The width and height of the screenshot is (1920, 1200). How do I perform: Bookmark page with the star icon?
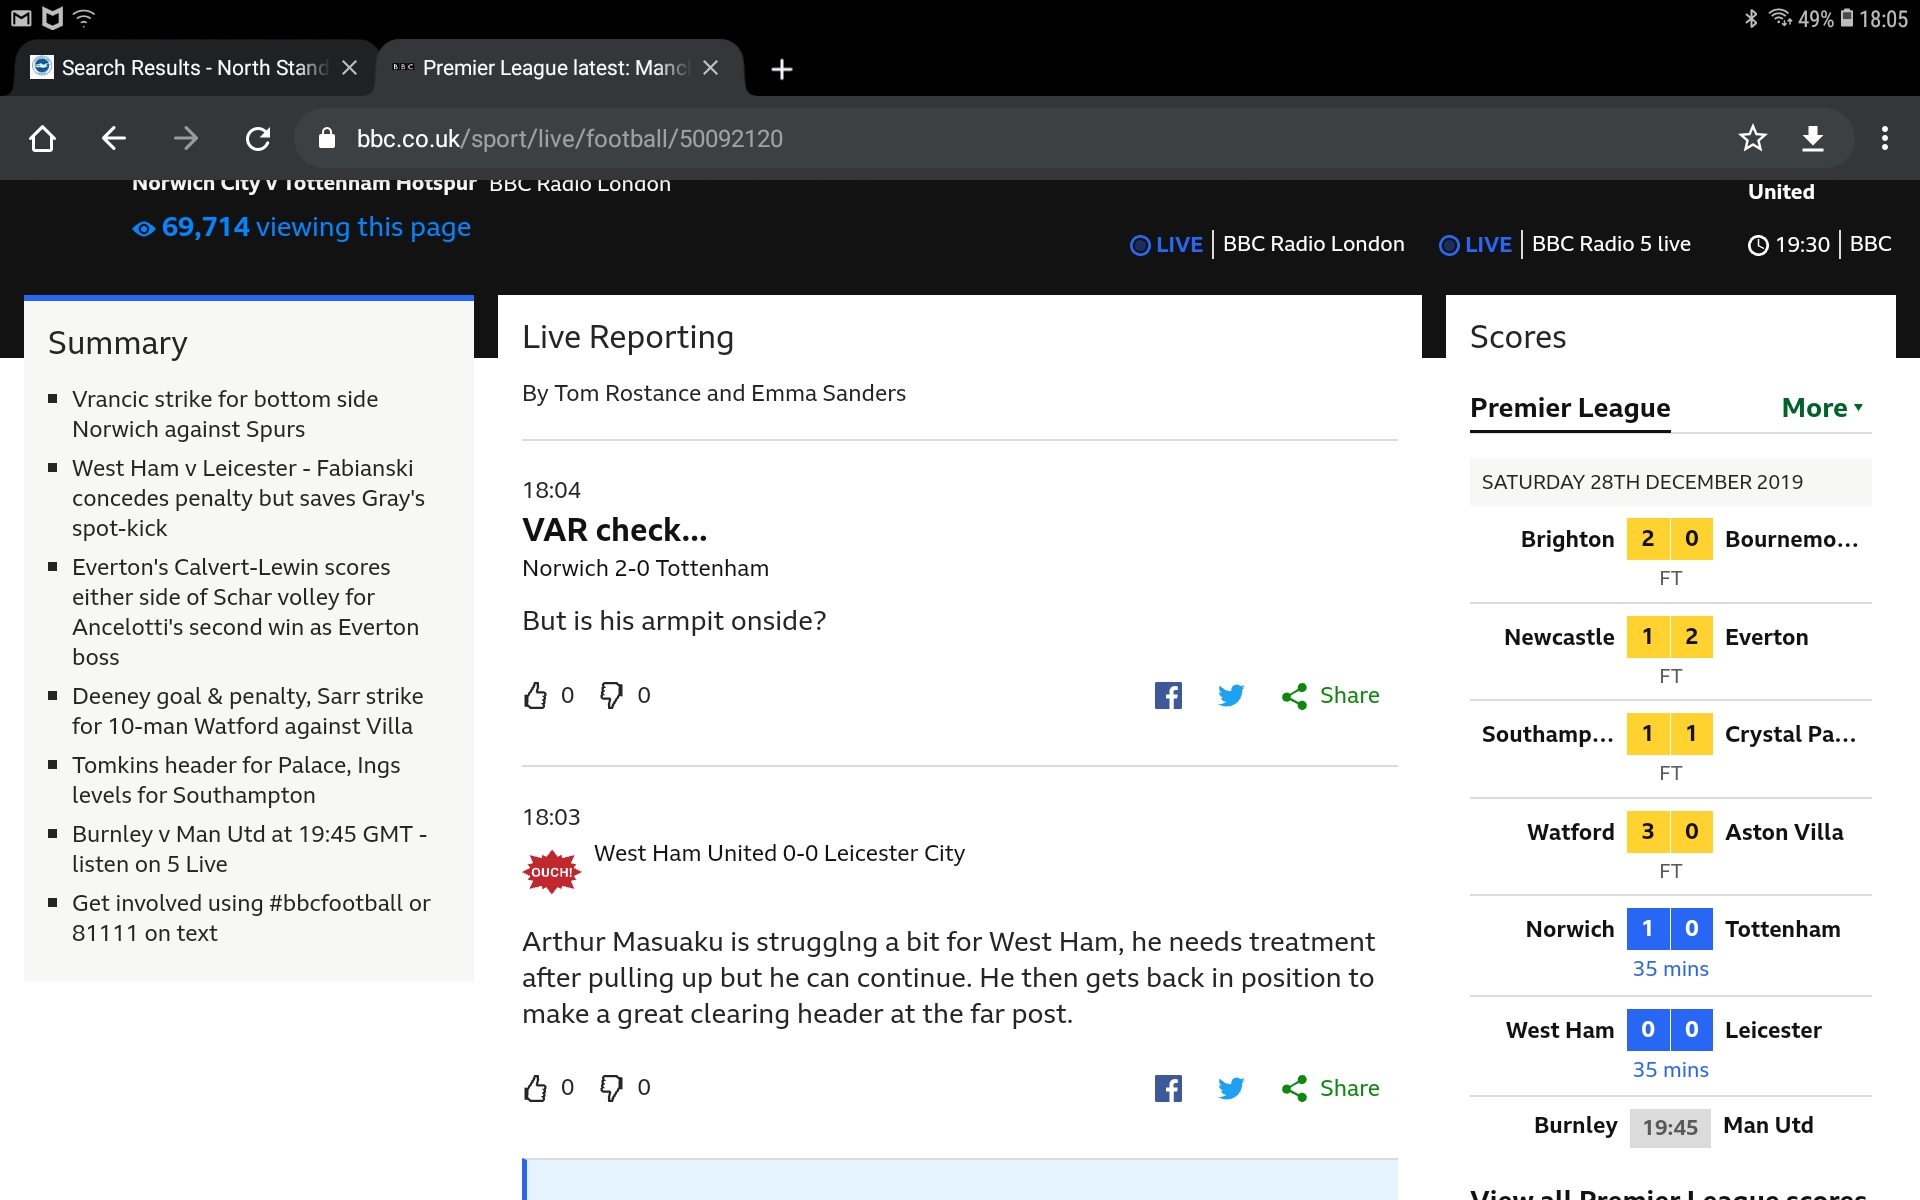(x=1753, y=138)
